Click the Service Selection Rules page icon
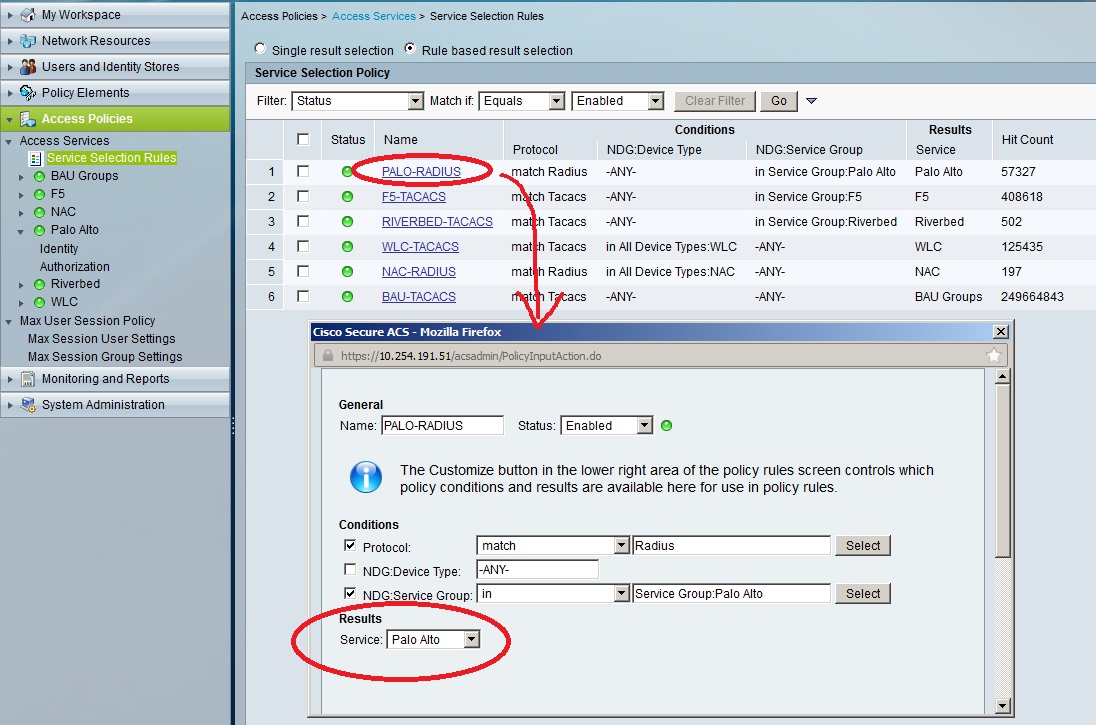Screen dimensions: 1096x725 [35, 159]
